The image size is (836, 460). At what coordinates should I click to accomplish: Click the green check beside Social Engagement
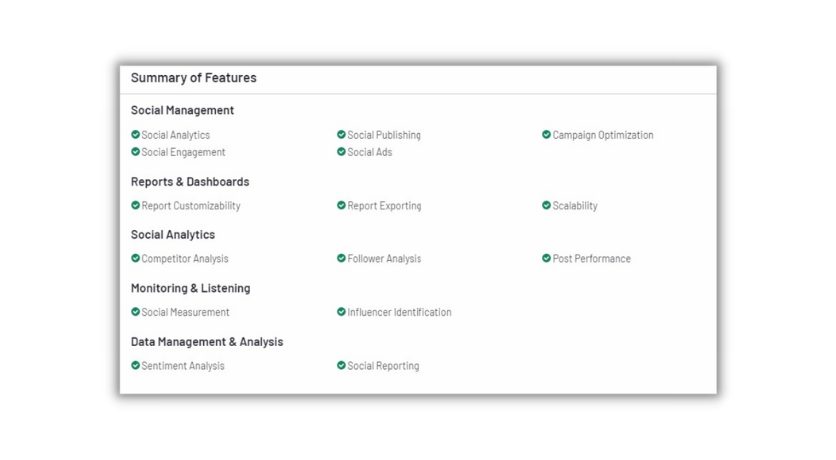tap(136, 152)
